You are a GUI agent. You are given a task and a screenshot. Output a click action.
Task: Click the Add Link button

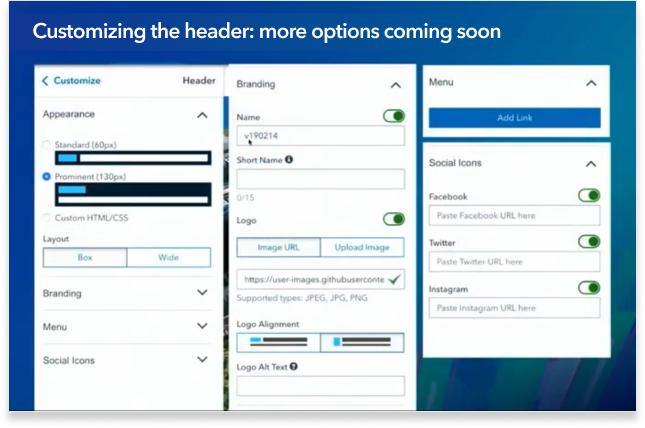[515, 118]
